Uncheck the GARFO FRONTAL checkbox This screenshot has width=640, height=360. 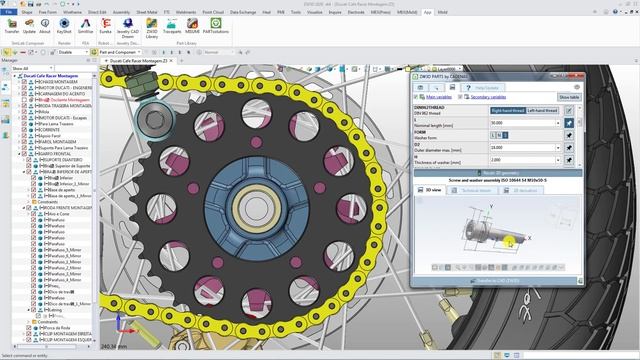coord(24,154)
